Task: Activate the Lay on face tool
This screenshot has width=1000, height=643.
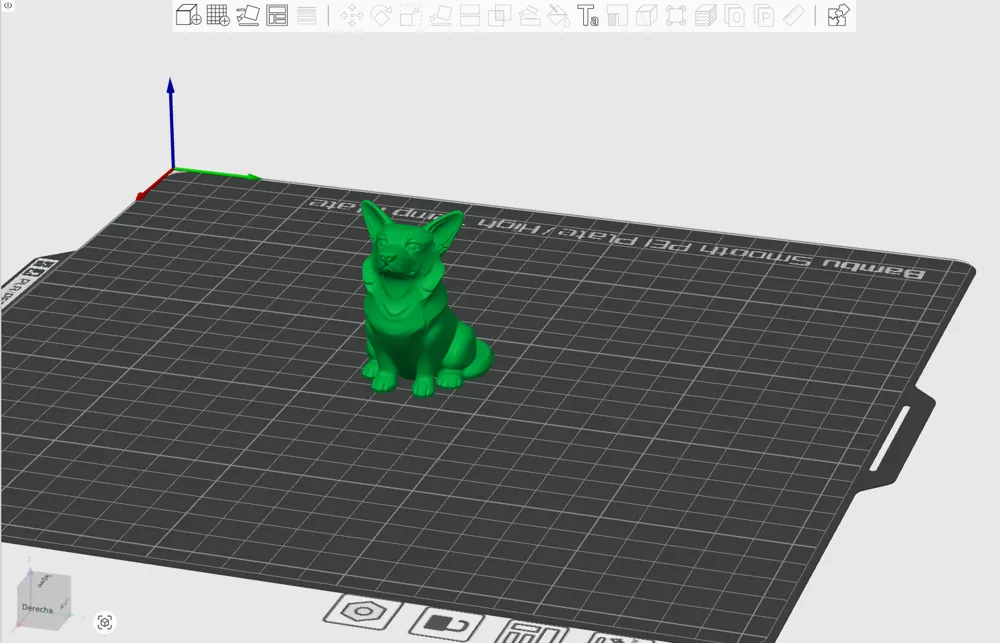Action: coord(440,16)
